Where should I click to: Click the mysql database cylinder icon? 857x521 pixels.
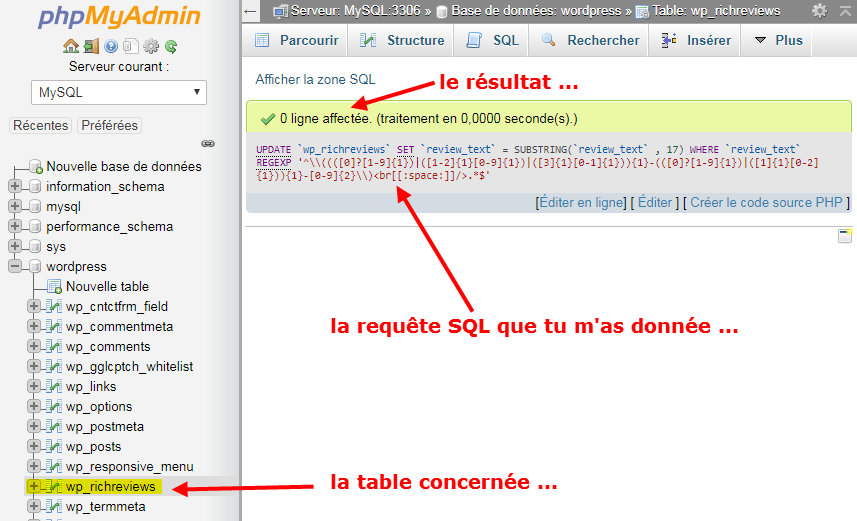point(35,207)
